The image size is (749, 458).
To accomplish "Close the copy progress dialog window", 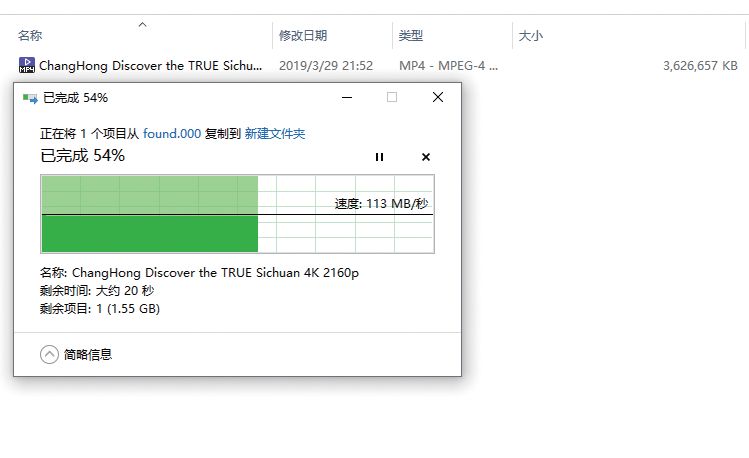I will pyautogui.click(x=438, y=97).
